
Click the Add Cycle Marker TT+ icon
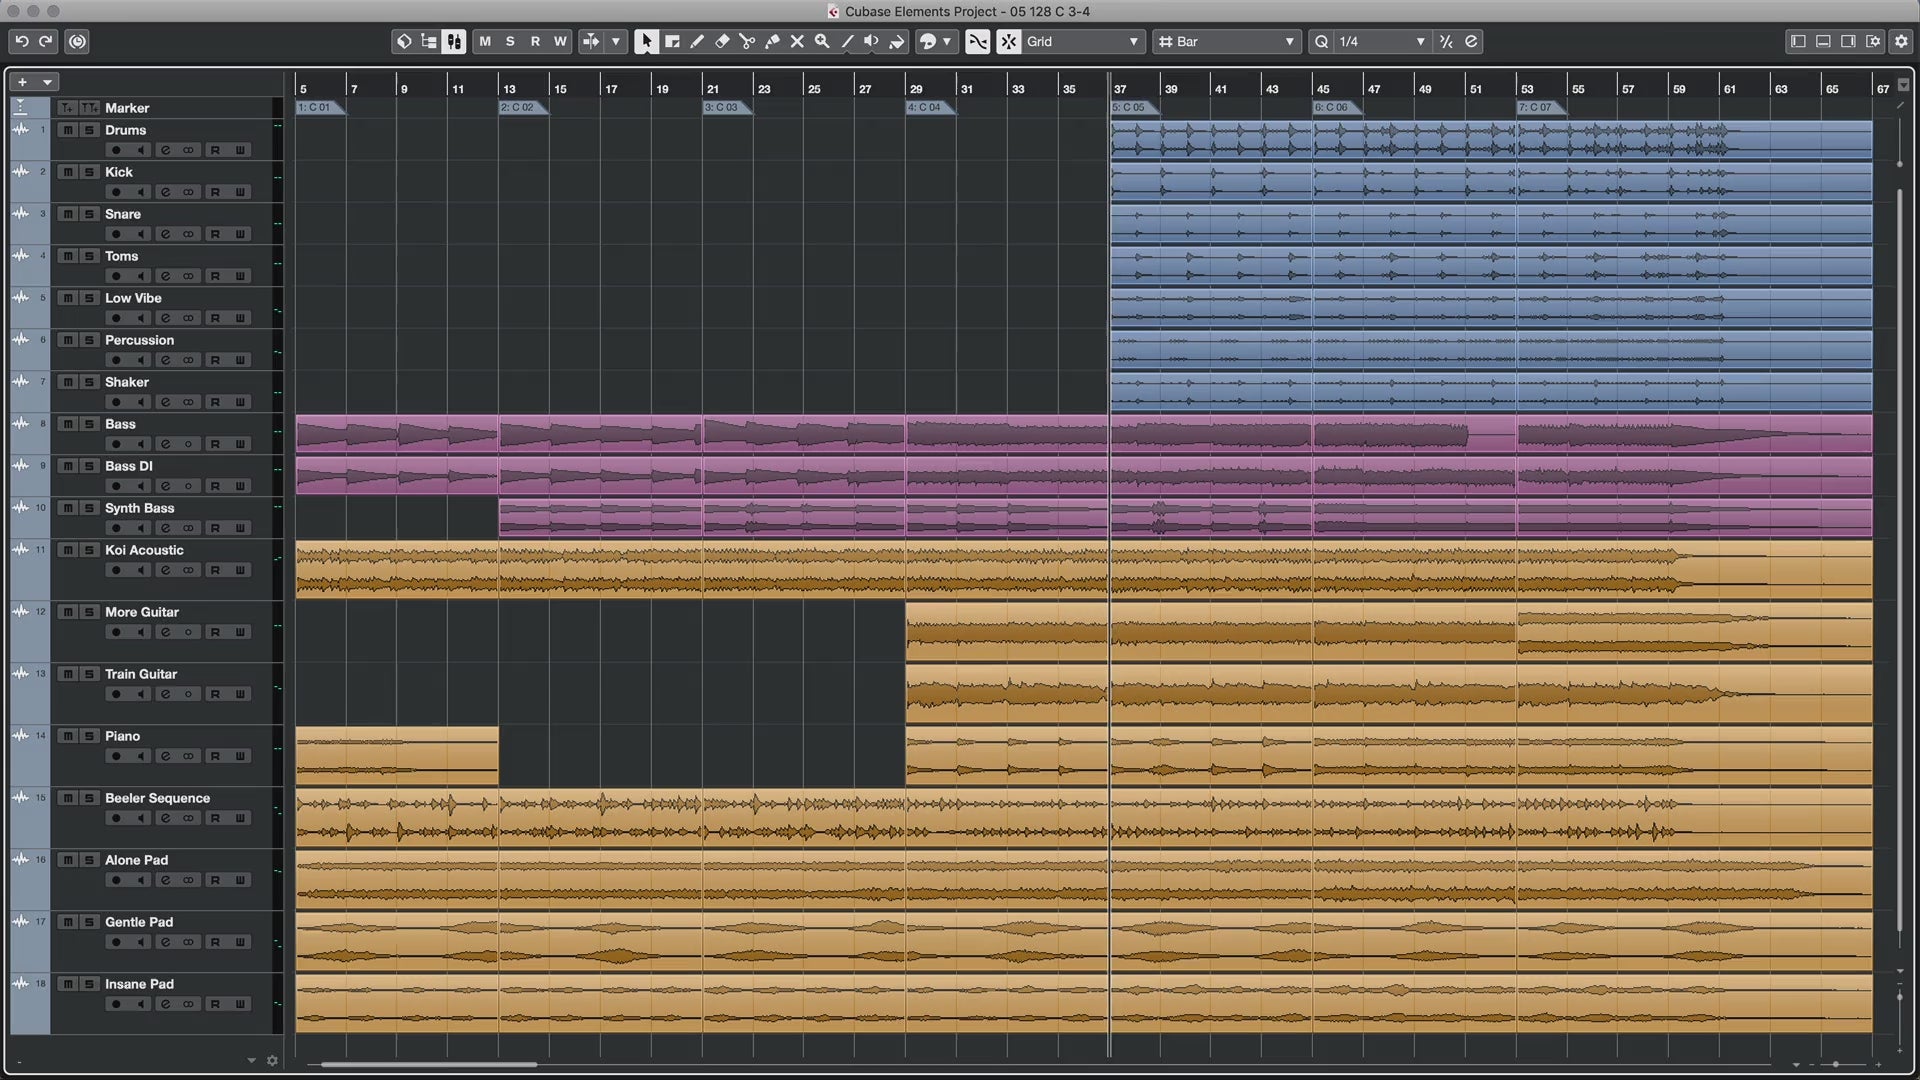(x=89, y=107)
